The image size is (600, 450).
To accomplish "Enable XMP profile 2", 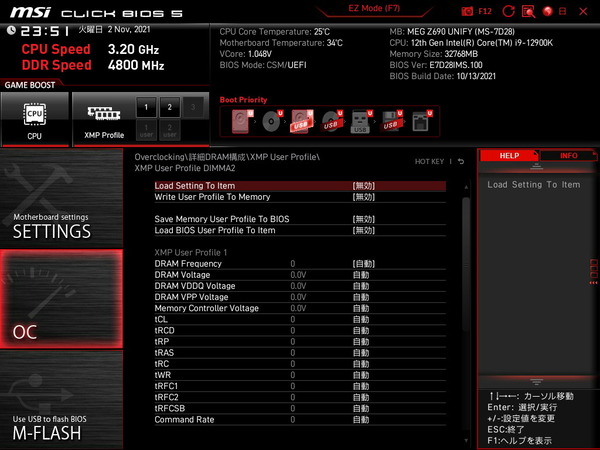I will click(x=170, y=107).
